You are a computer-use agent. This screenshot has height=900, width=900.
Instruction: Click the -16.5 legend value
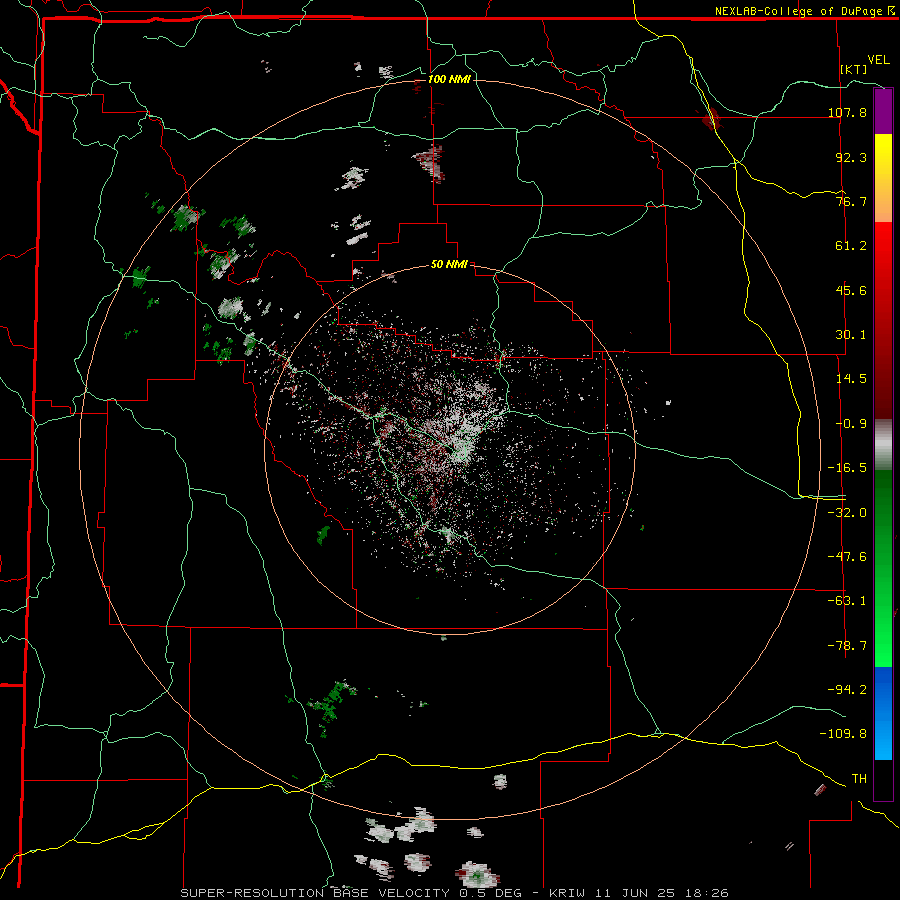click(847, 468)
